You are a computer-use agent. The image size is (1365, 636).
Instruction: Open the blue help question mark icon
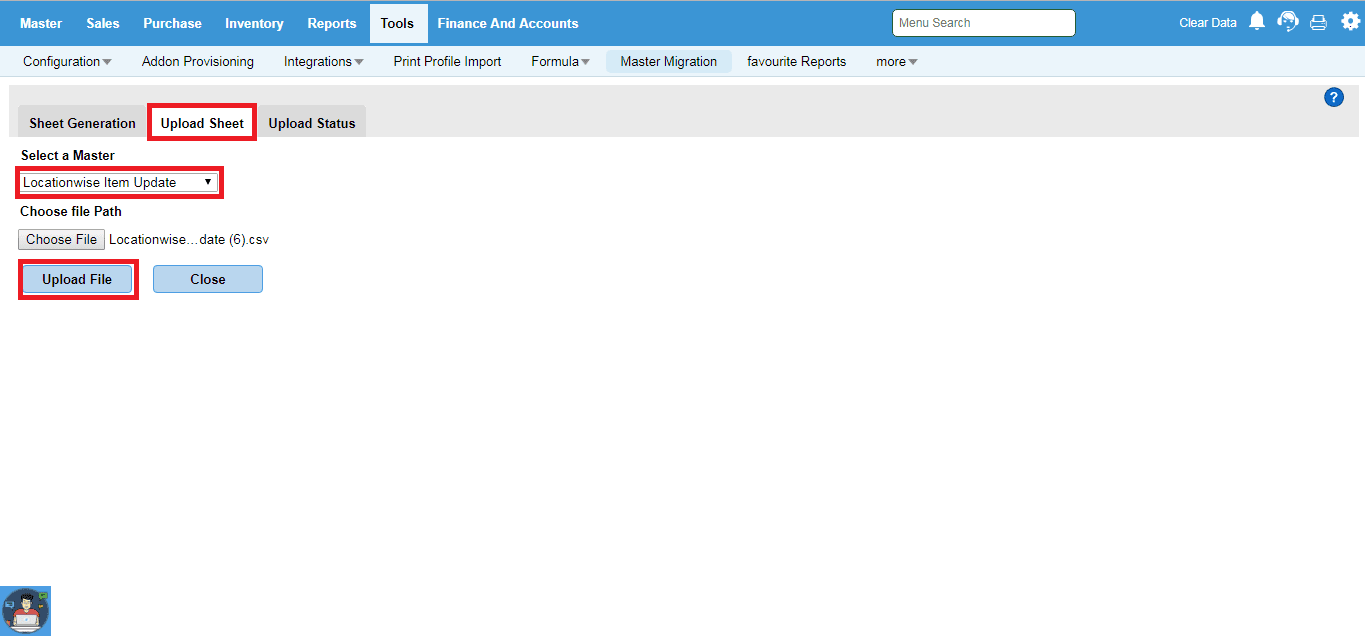1333,97
